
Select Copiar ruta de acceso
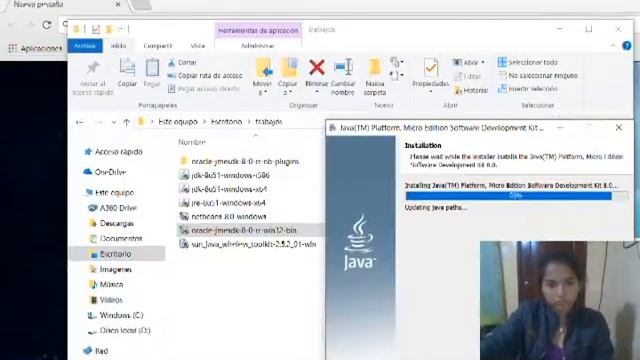[x=205, y=76]
